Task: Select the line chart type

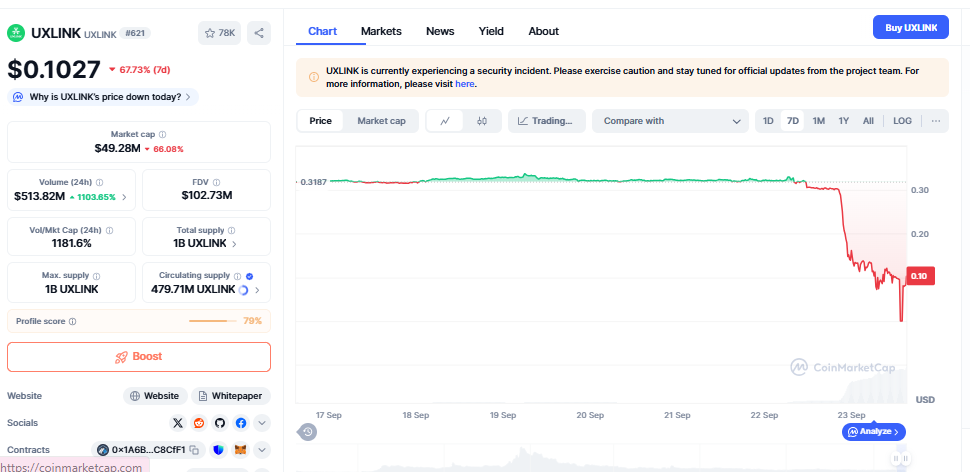Action: click(445, 121)
